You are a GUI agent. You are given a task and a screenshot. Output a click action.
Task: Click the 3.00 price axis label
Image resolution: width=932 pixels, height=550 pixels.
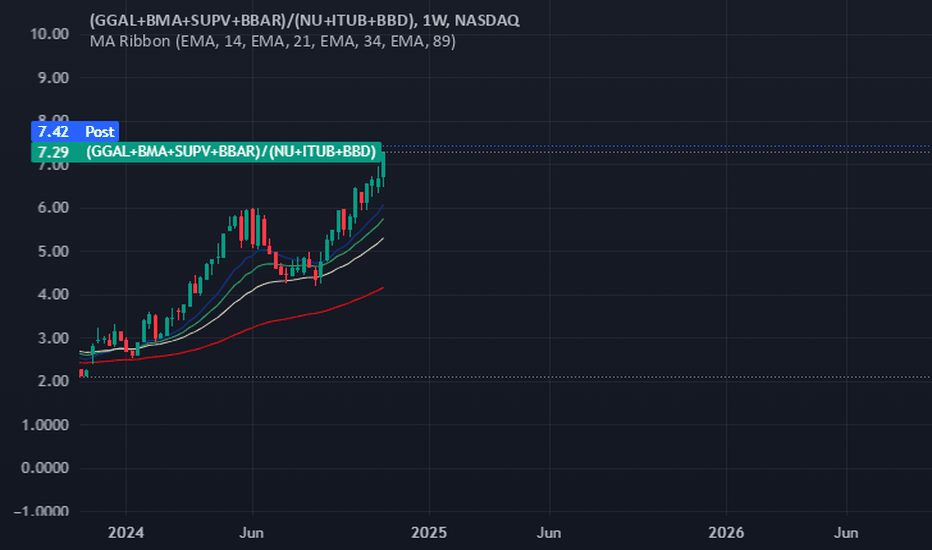tap(53, 338)
